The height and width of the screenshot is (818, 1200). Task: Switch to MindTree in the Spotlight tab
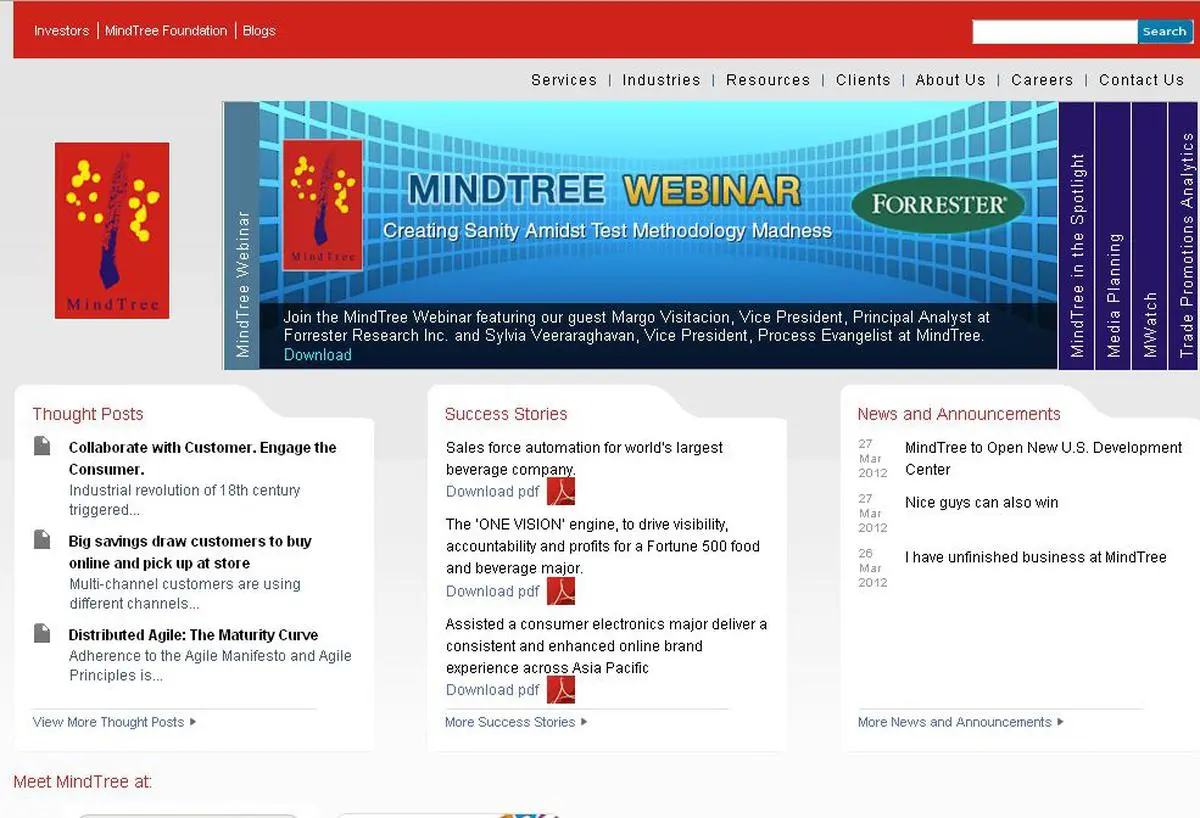point(1077,236)
